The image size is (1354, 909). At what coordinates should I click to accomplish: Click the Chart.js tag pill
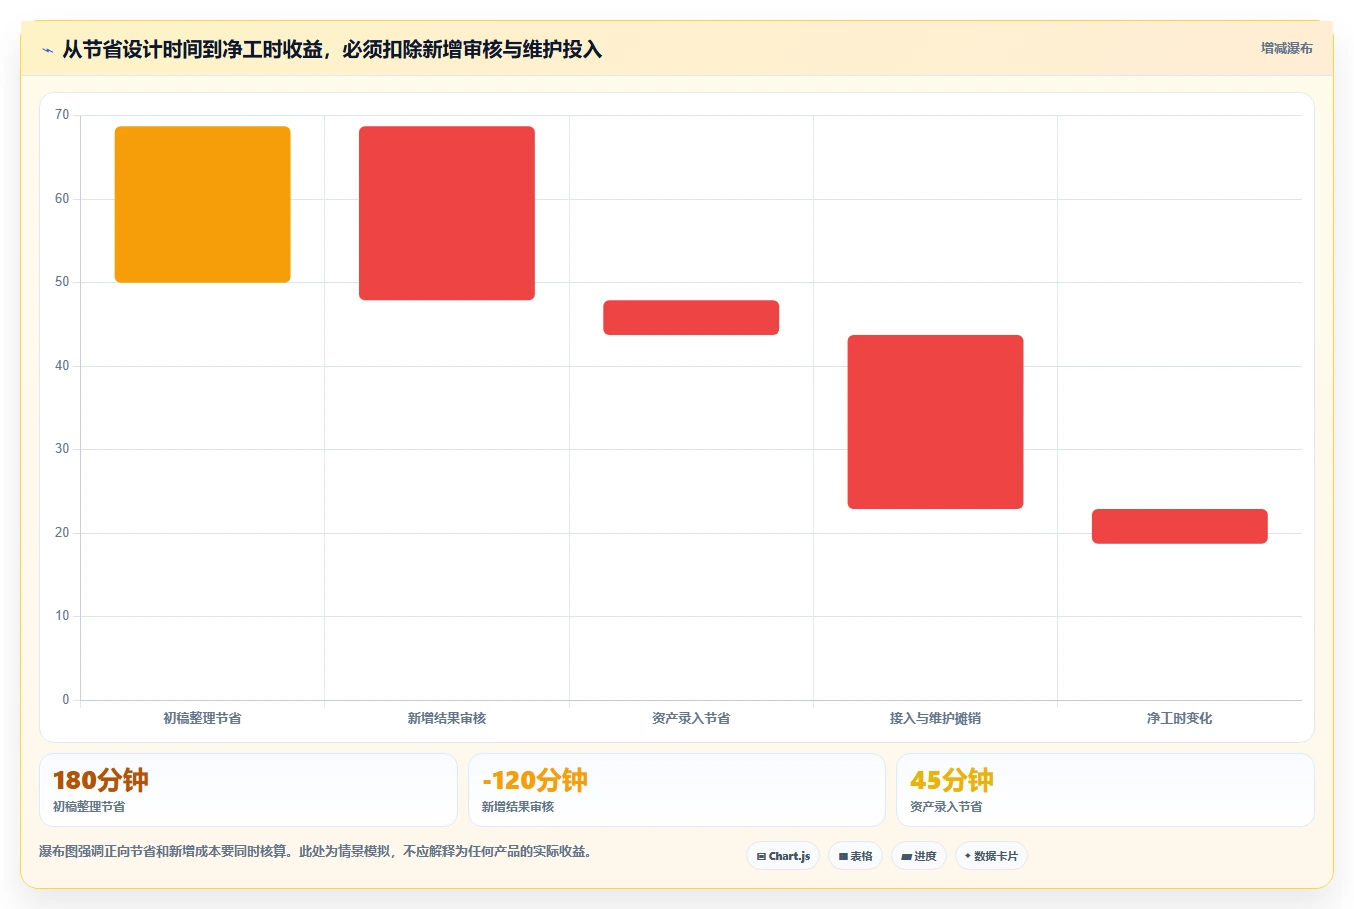[x=783, y=856]
